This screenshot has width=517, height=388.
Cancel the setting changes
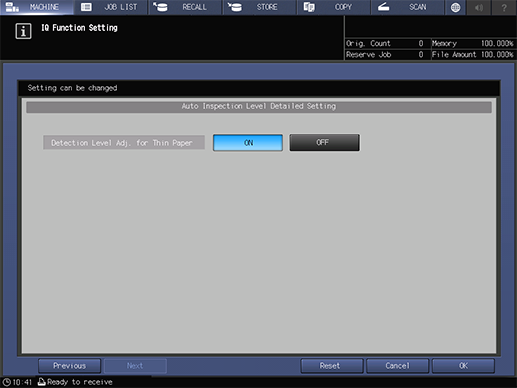coord(397,366)
